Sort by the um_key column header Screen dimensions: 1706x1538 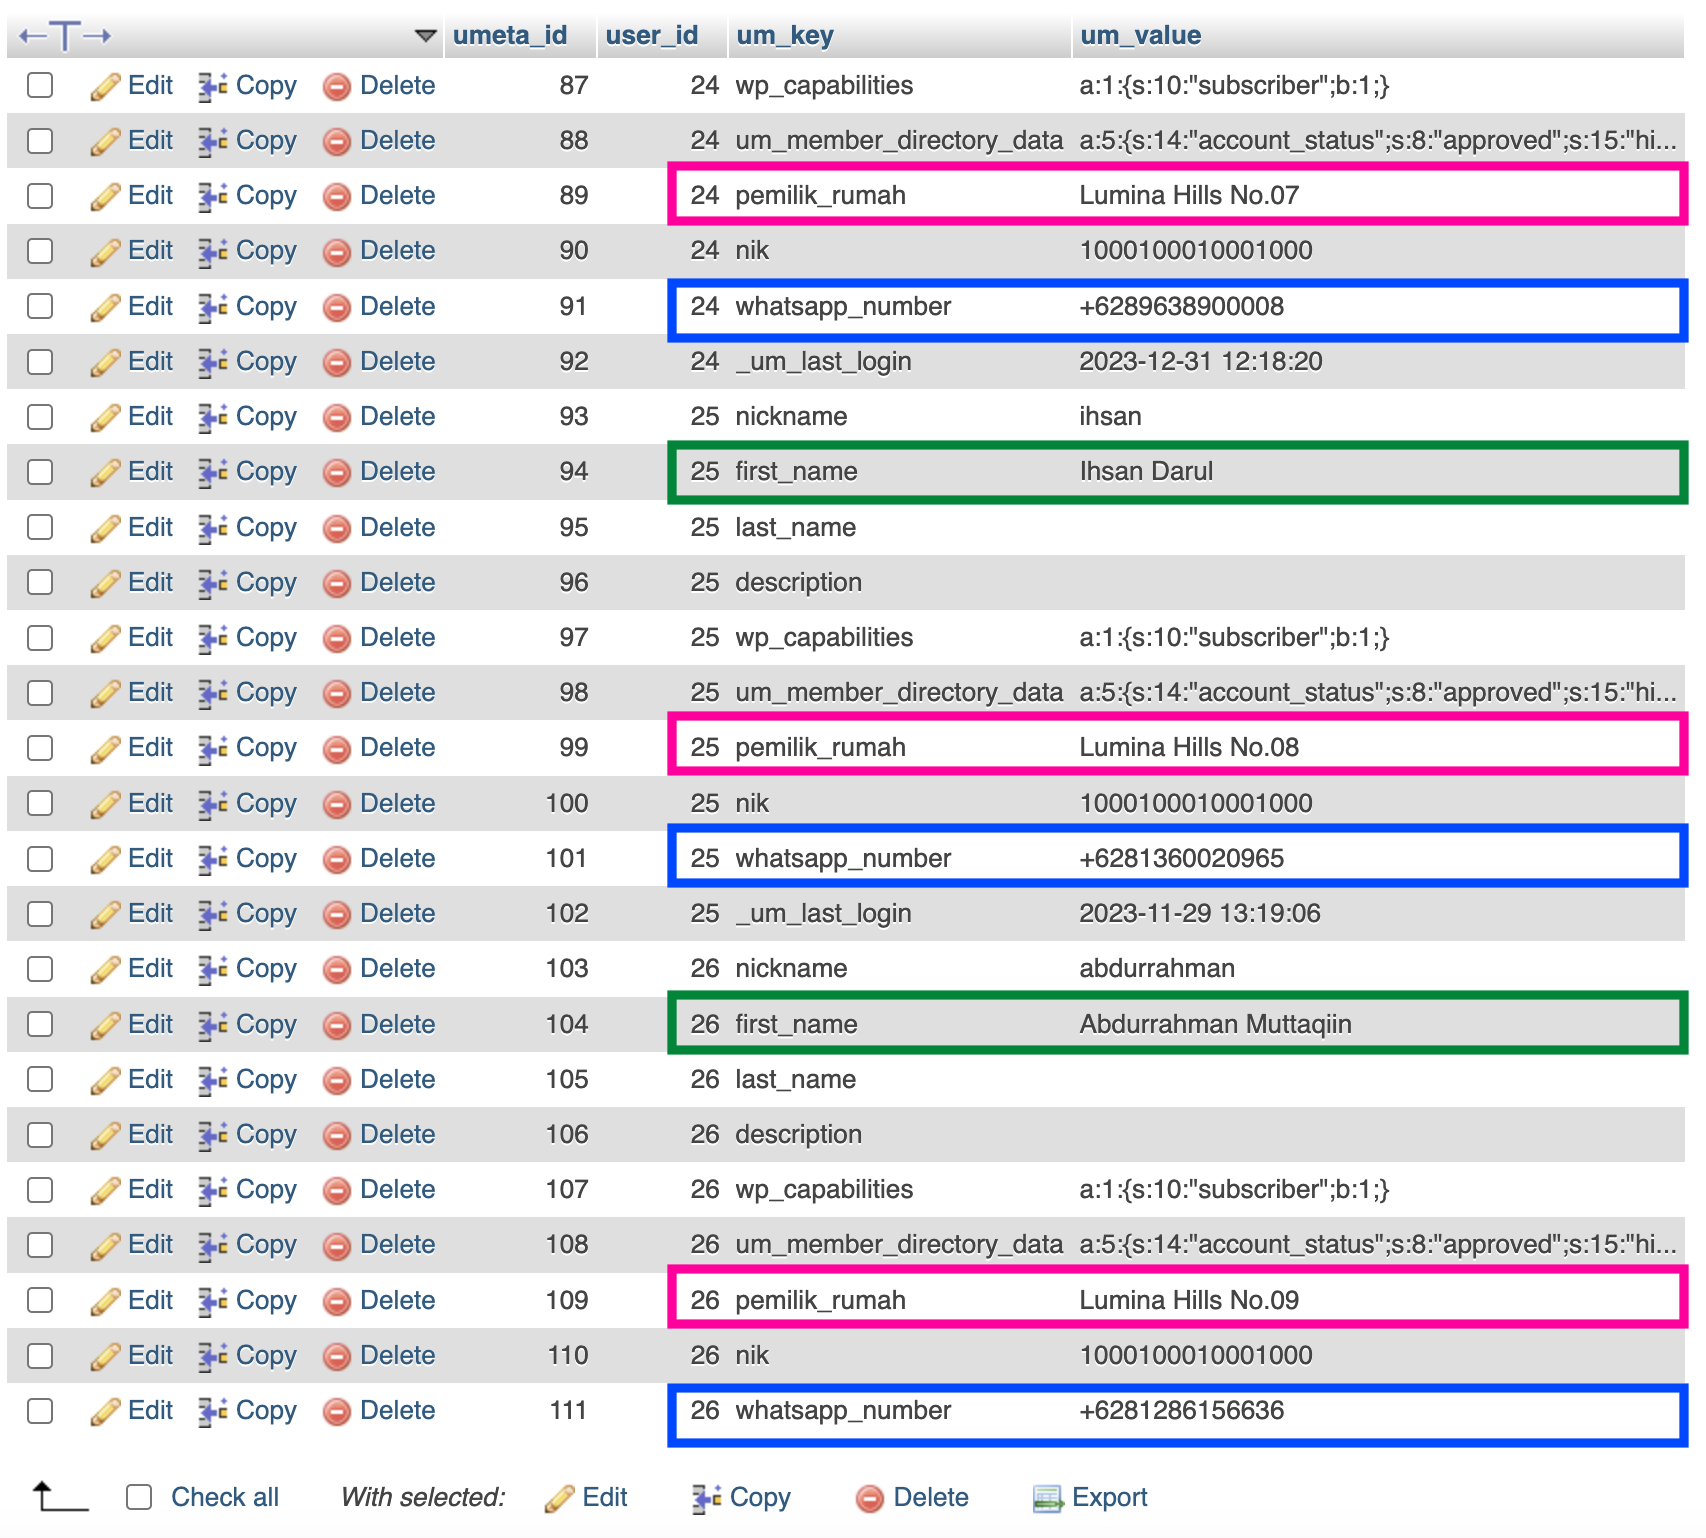pos(785,36)
